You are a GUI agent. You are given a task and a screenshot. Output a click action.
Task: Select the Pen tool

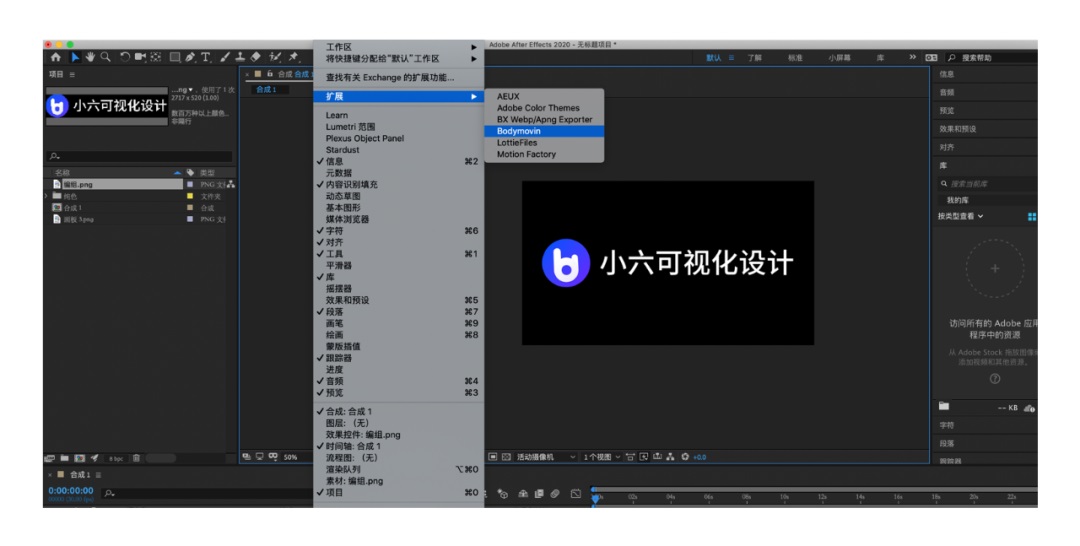click(190, 57)
